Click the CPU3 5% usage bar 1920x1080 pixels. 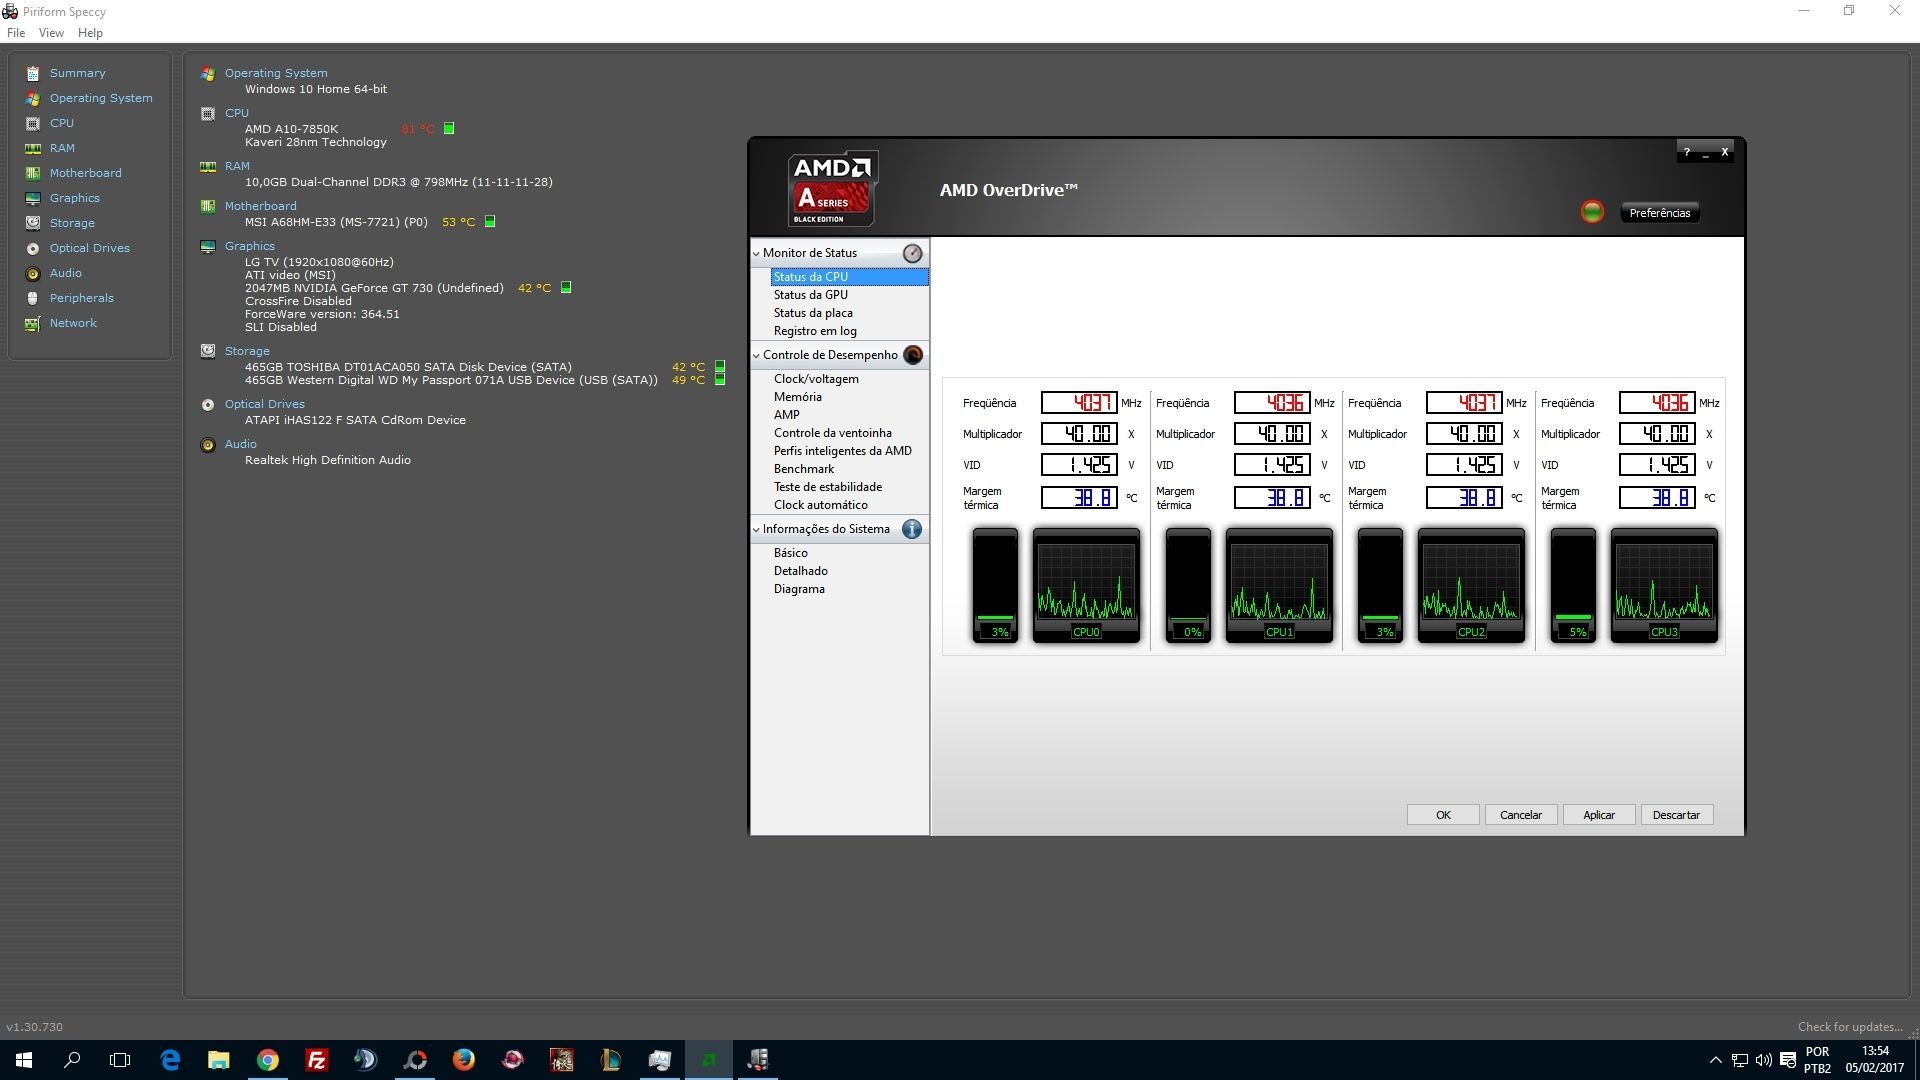click(1573, 586)
